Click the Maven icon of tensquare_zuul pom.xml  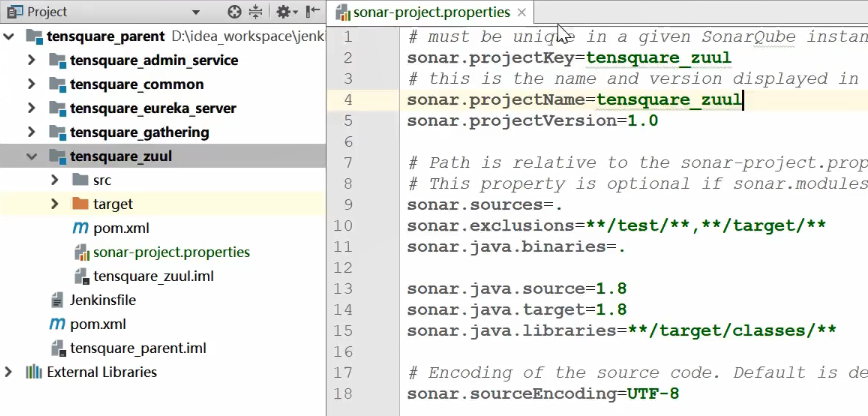pyautogui.click(x=81, y=228)
